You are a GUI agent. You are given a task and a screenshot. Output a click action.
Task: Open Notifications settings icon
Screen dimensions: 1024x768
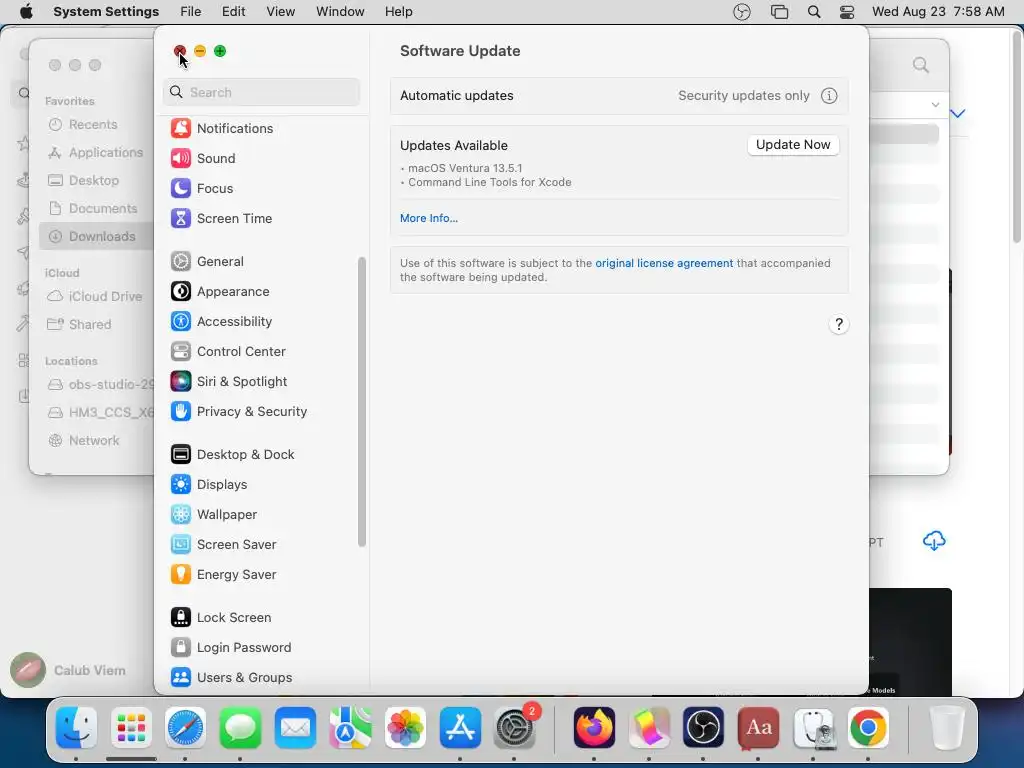[181, 128]
